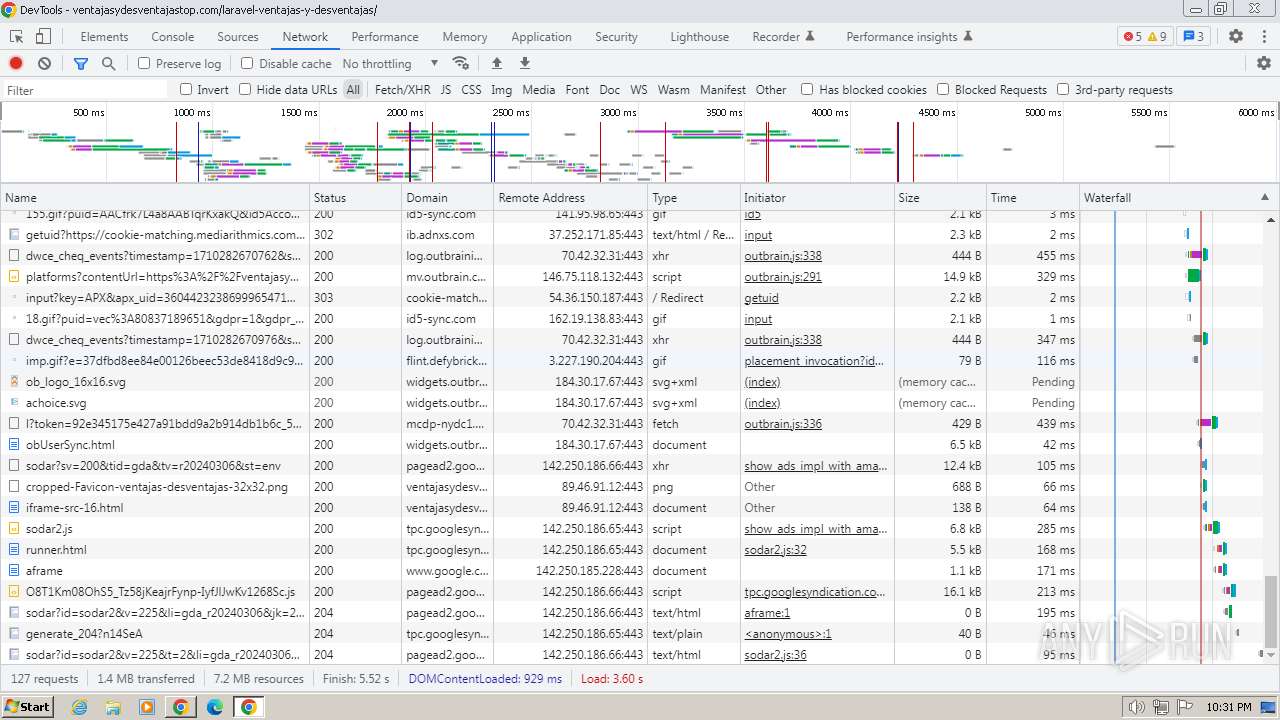The height and width of the screenshot is (720, 1280).
Task: Click vertical scrollbar thumb of request list
Action: click(x=1271, y=612)
